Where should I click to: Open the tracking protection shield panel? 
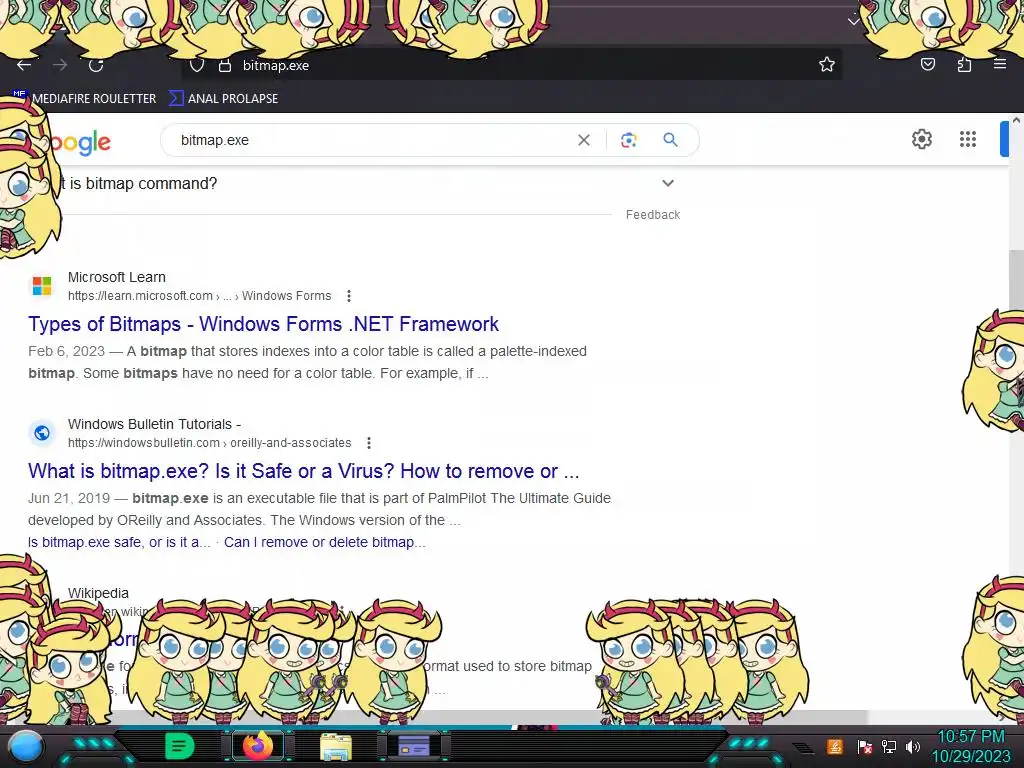point(197,65)
